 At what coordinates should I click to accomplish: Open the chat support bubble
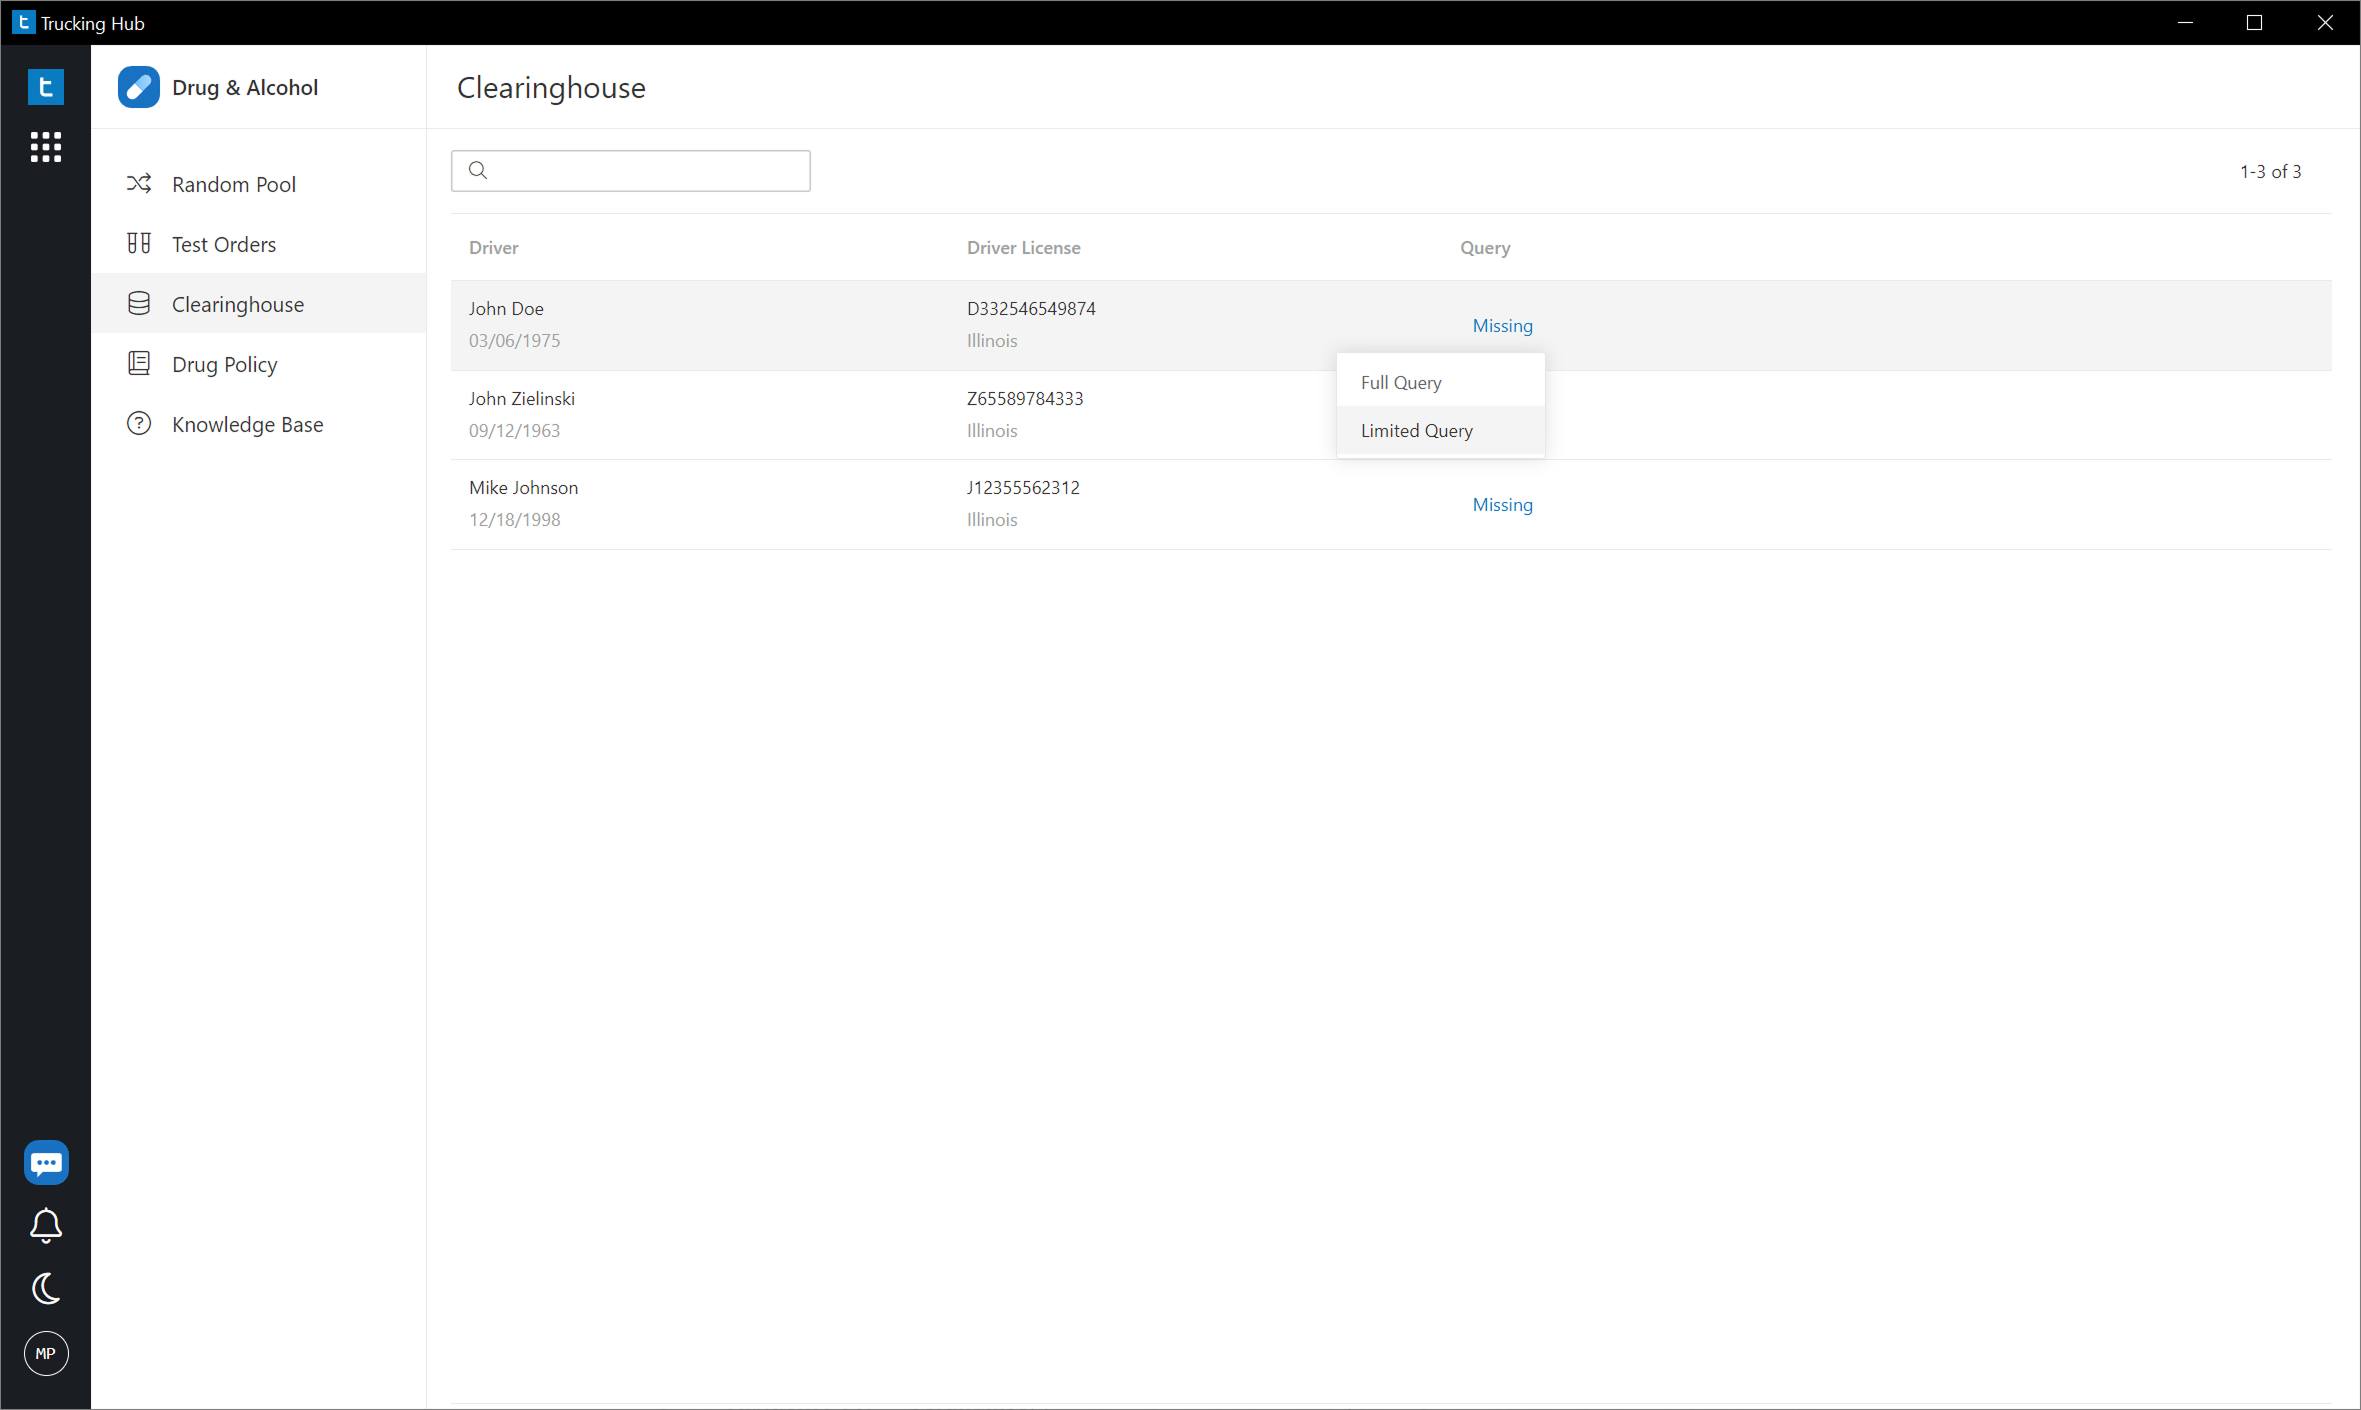46,1162
